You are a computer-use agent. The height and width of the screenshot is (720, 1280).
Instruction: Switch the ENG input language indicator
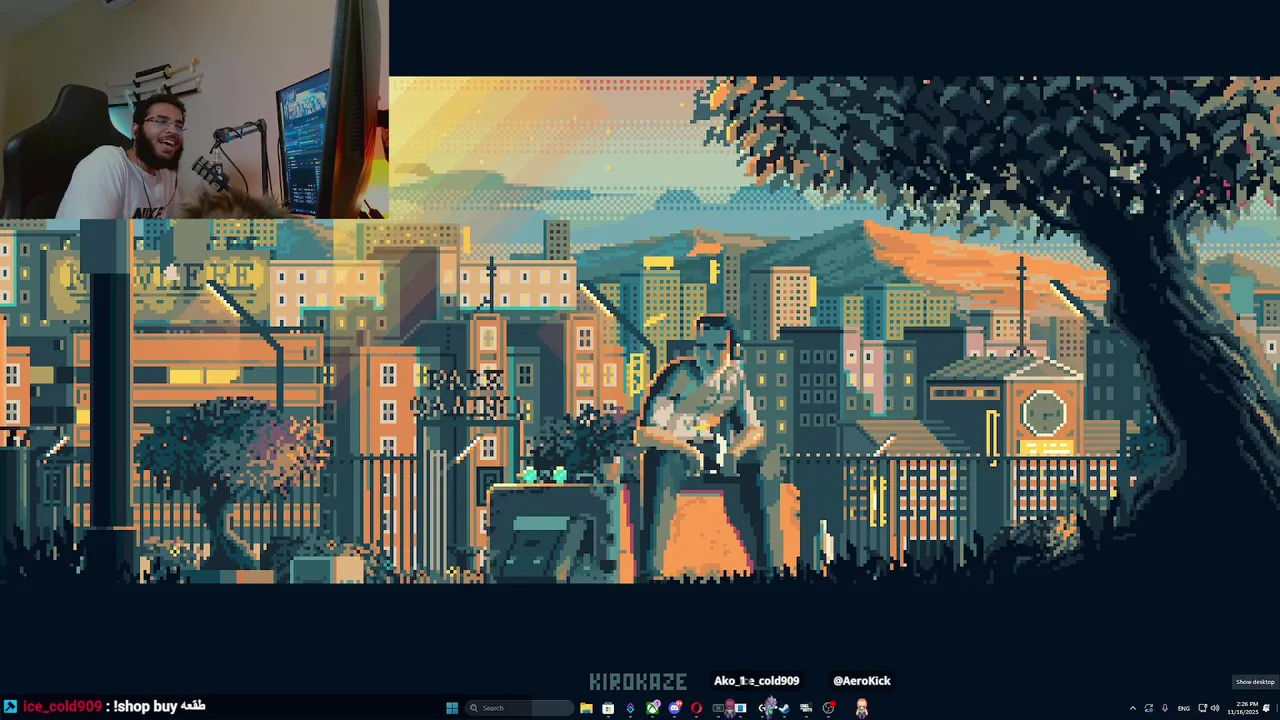coord(1184,708)
